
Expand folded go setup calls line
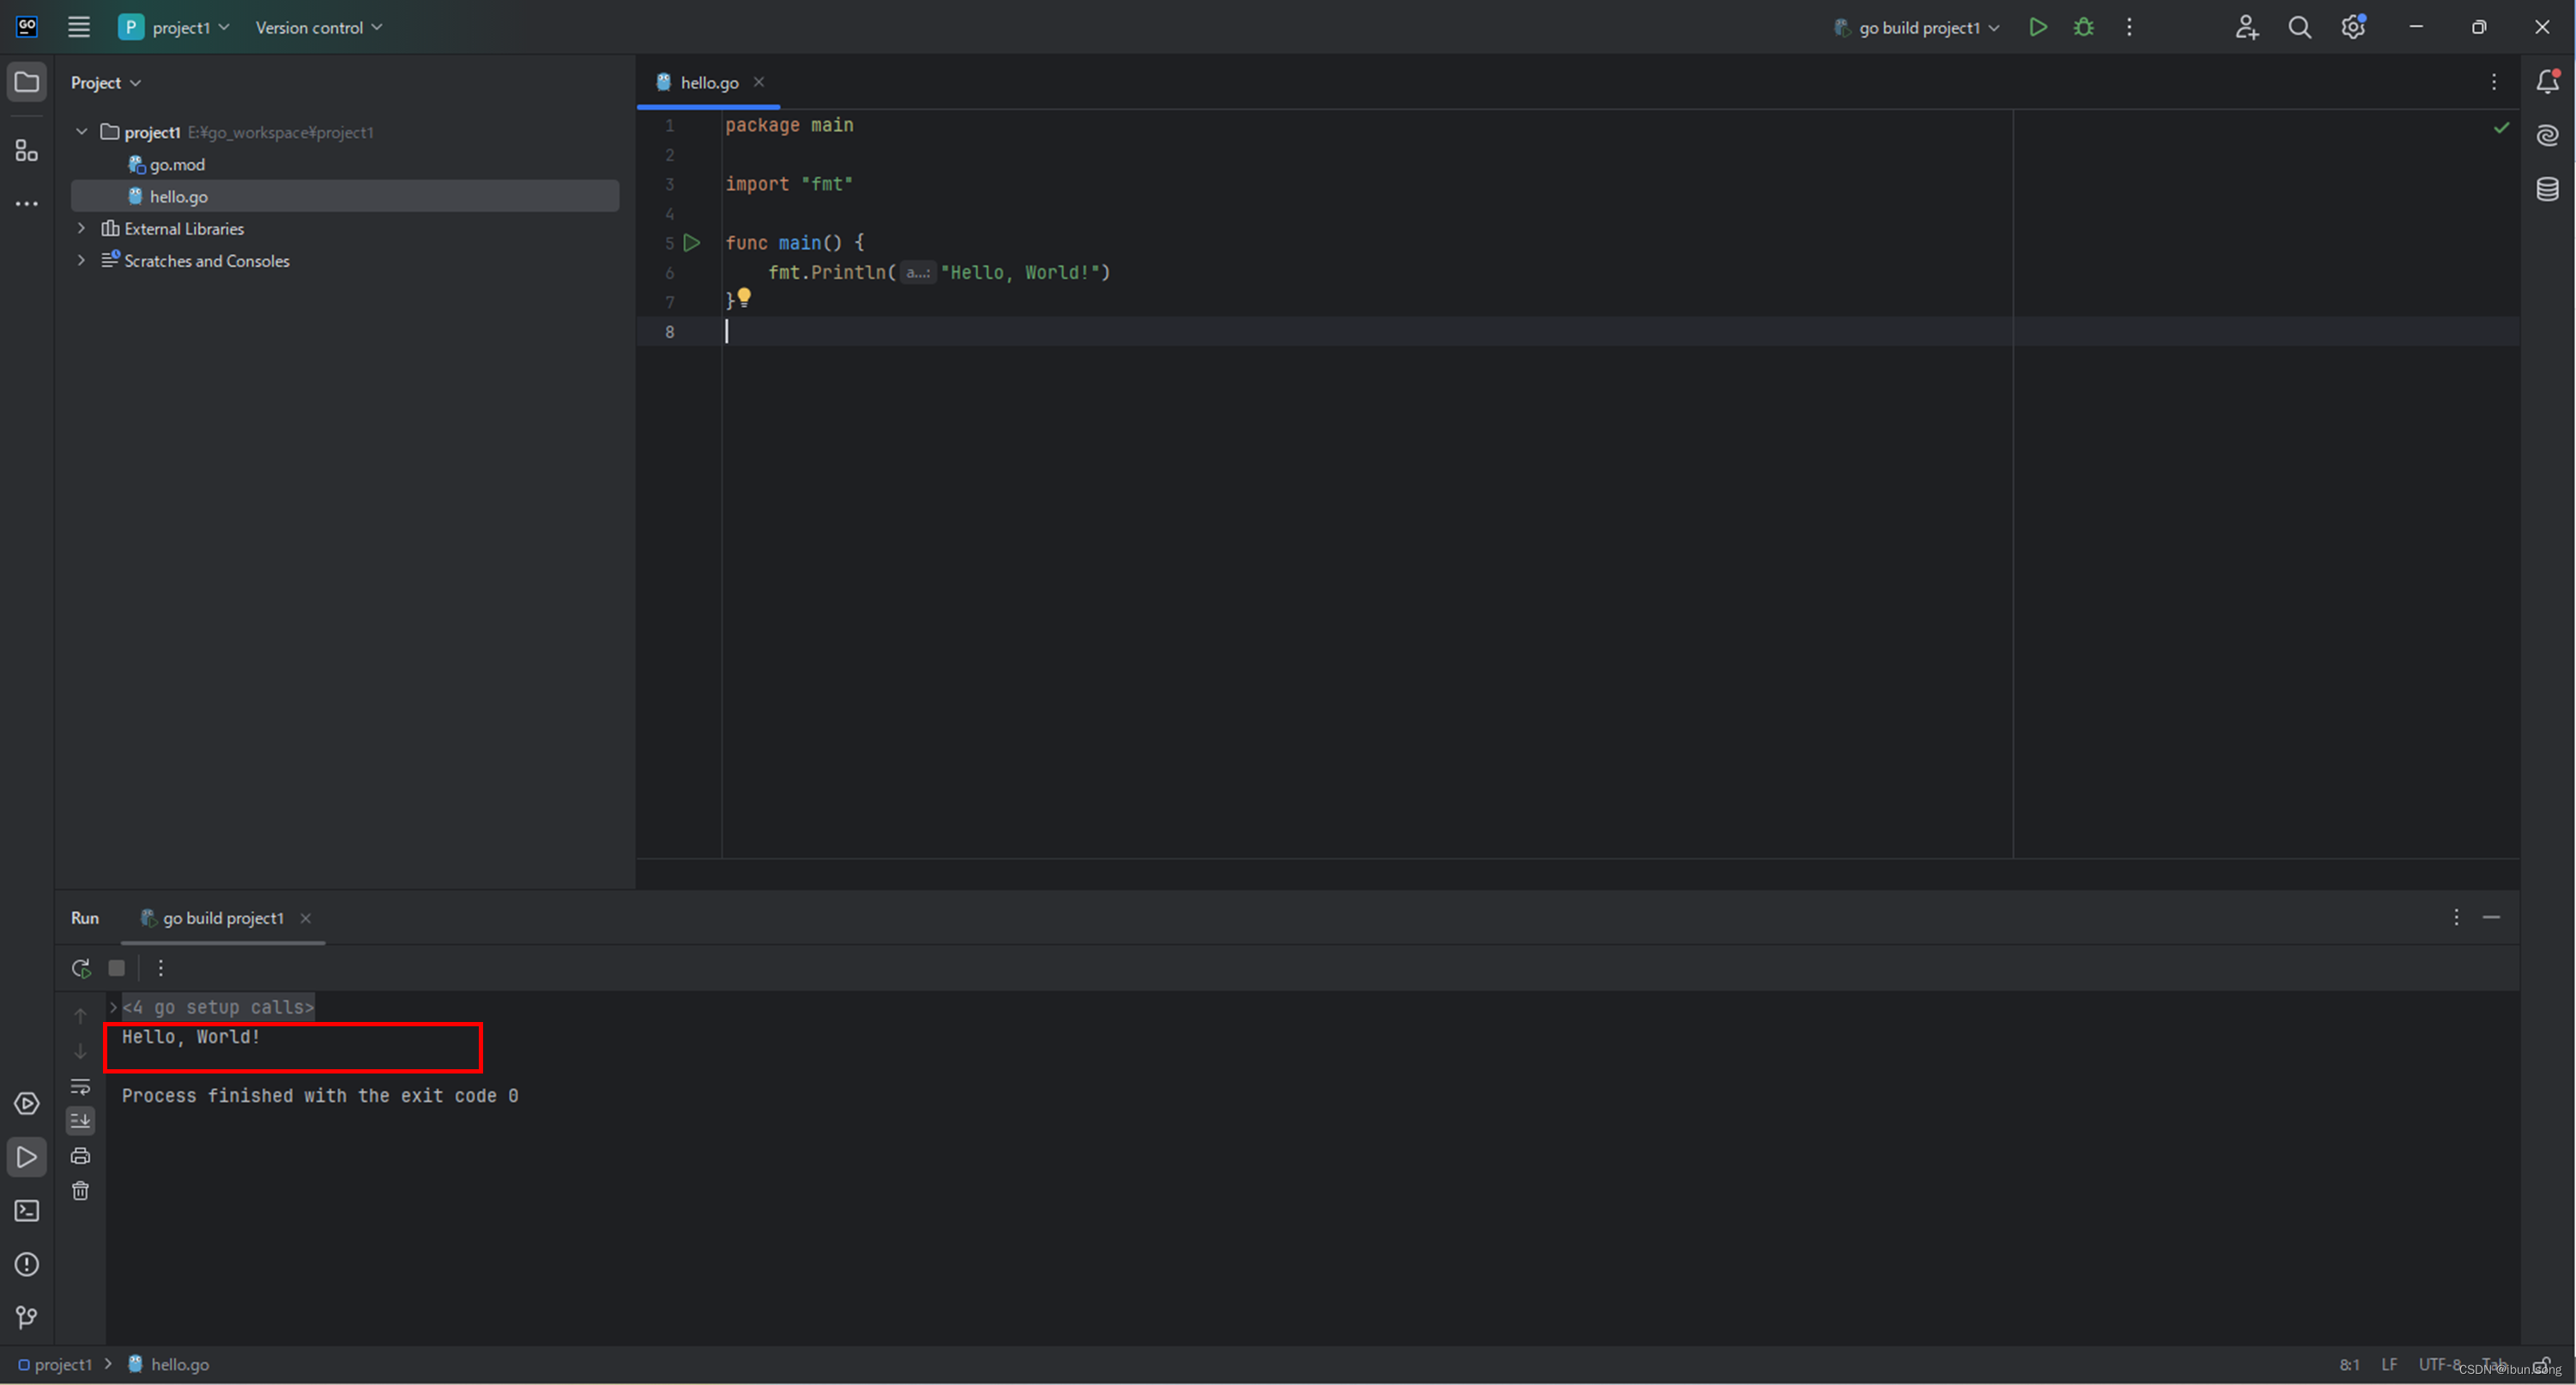click(114, 1007)
